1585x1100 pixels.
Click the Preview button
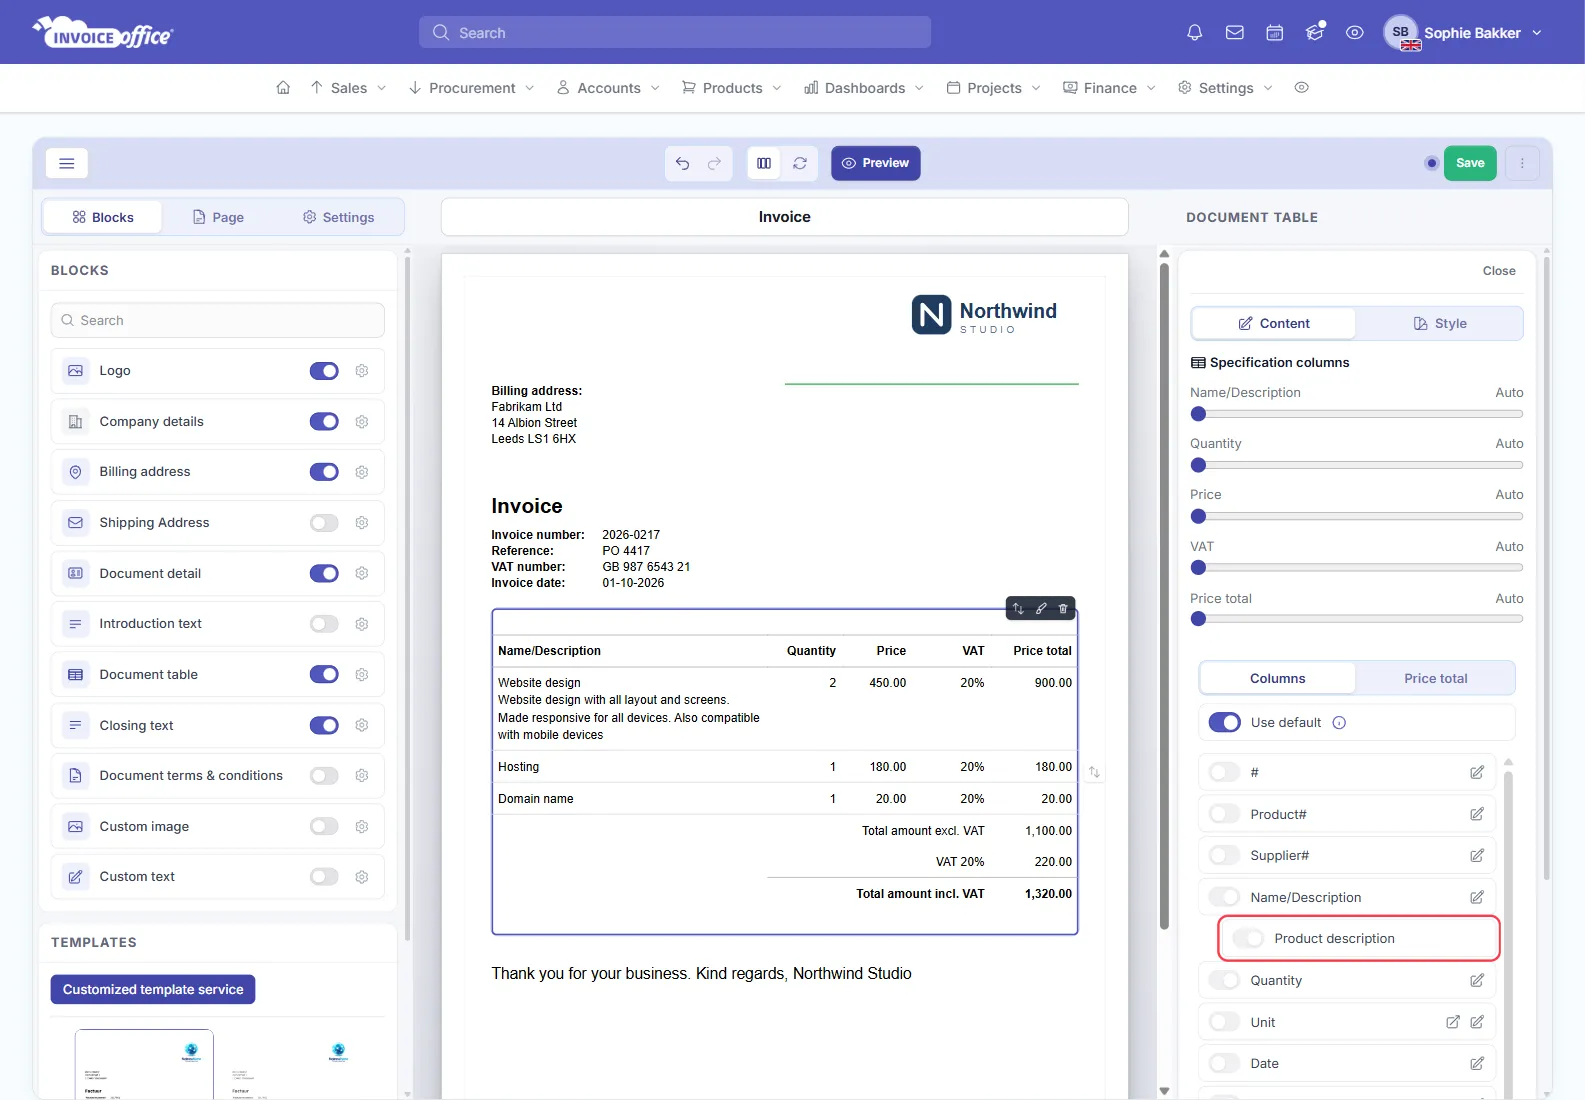(x=876, y=163)
